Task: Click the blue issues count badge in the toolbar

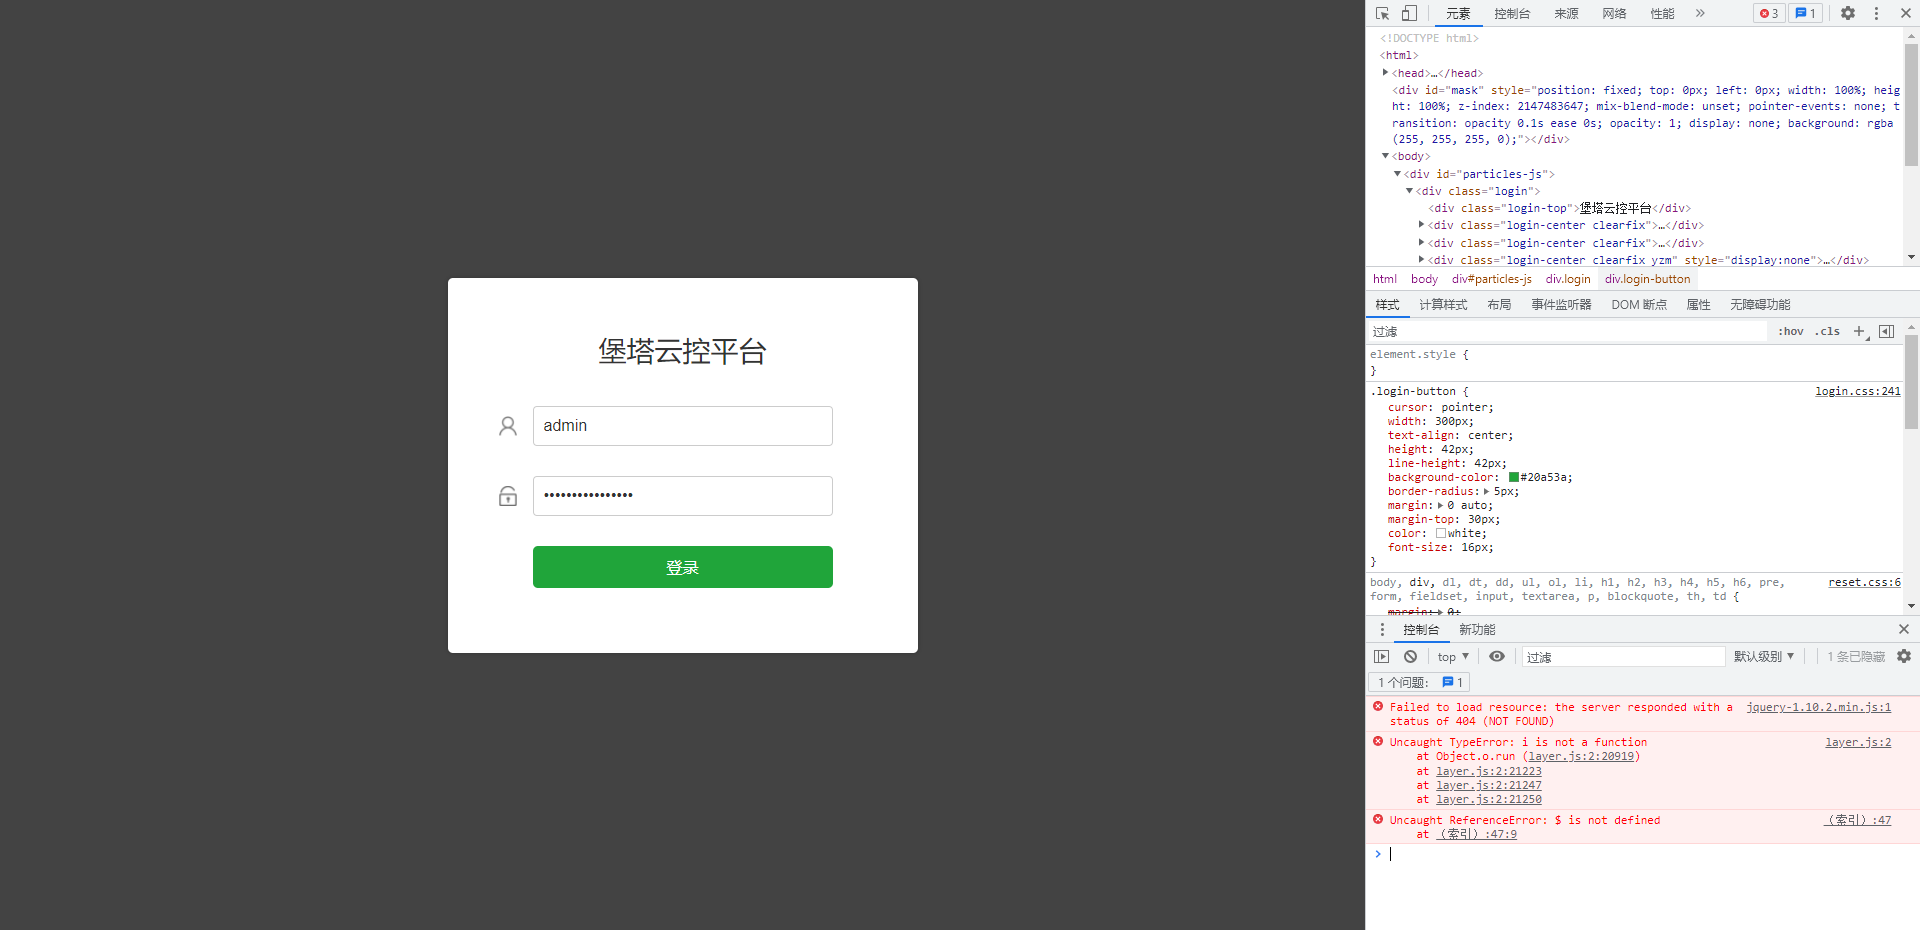Action: [1805, 13]
